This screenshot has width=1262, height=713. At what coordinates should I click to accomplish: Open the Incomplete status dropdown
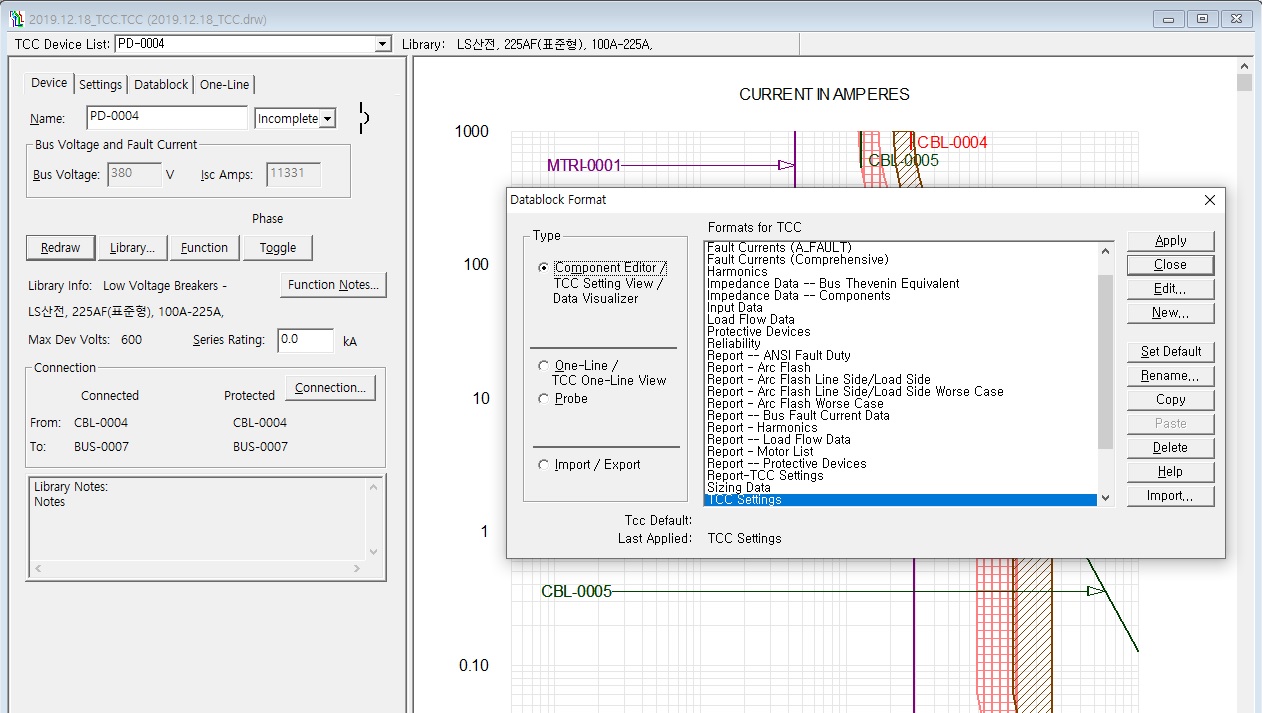(328, 118)
